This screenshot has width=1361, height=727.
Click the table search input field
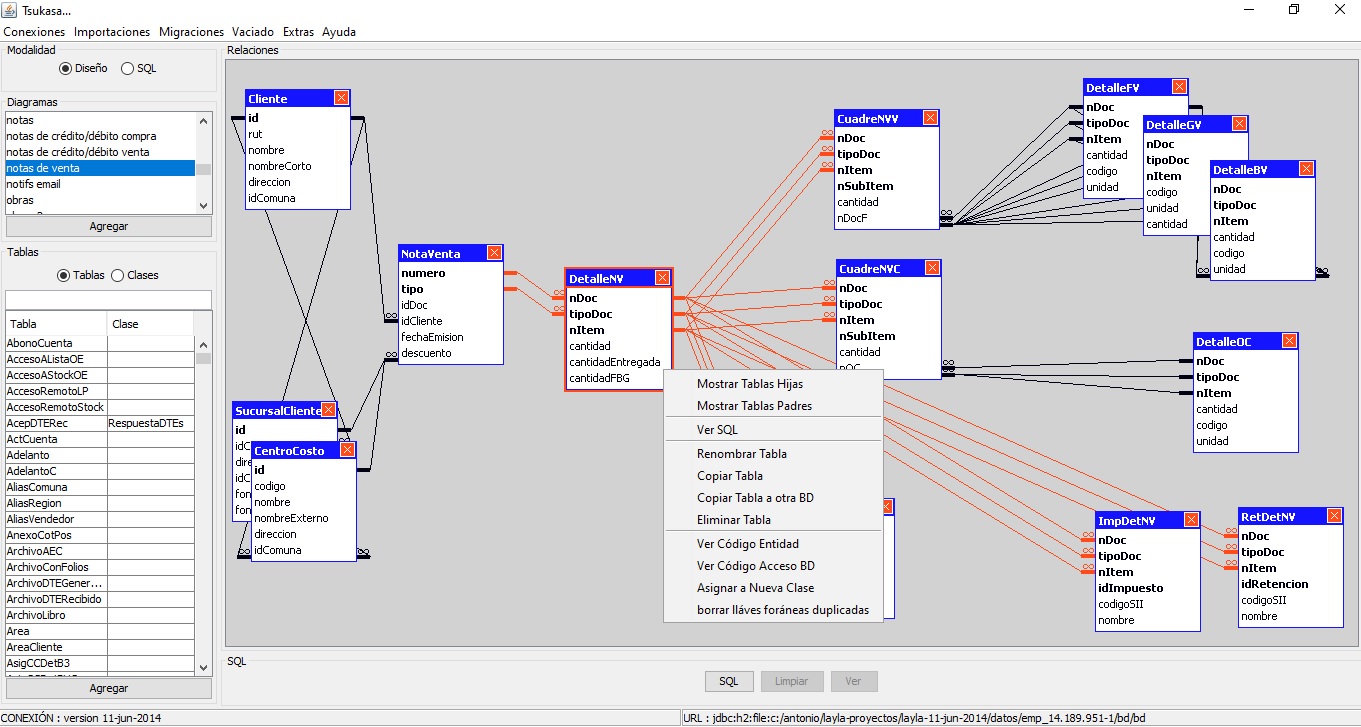click(x=109, y=300)
